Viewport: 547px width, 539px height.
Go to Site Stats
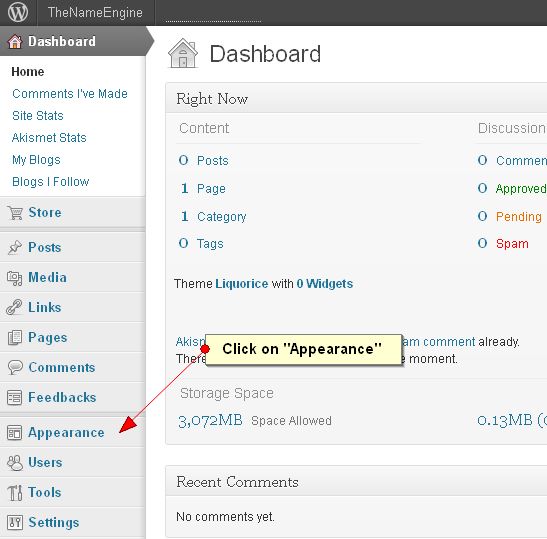point(38,115)
